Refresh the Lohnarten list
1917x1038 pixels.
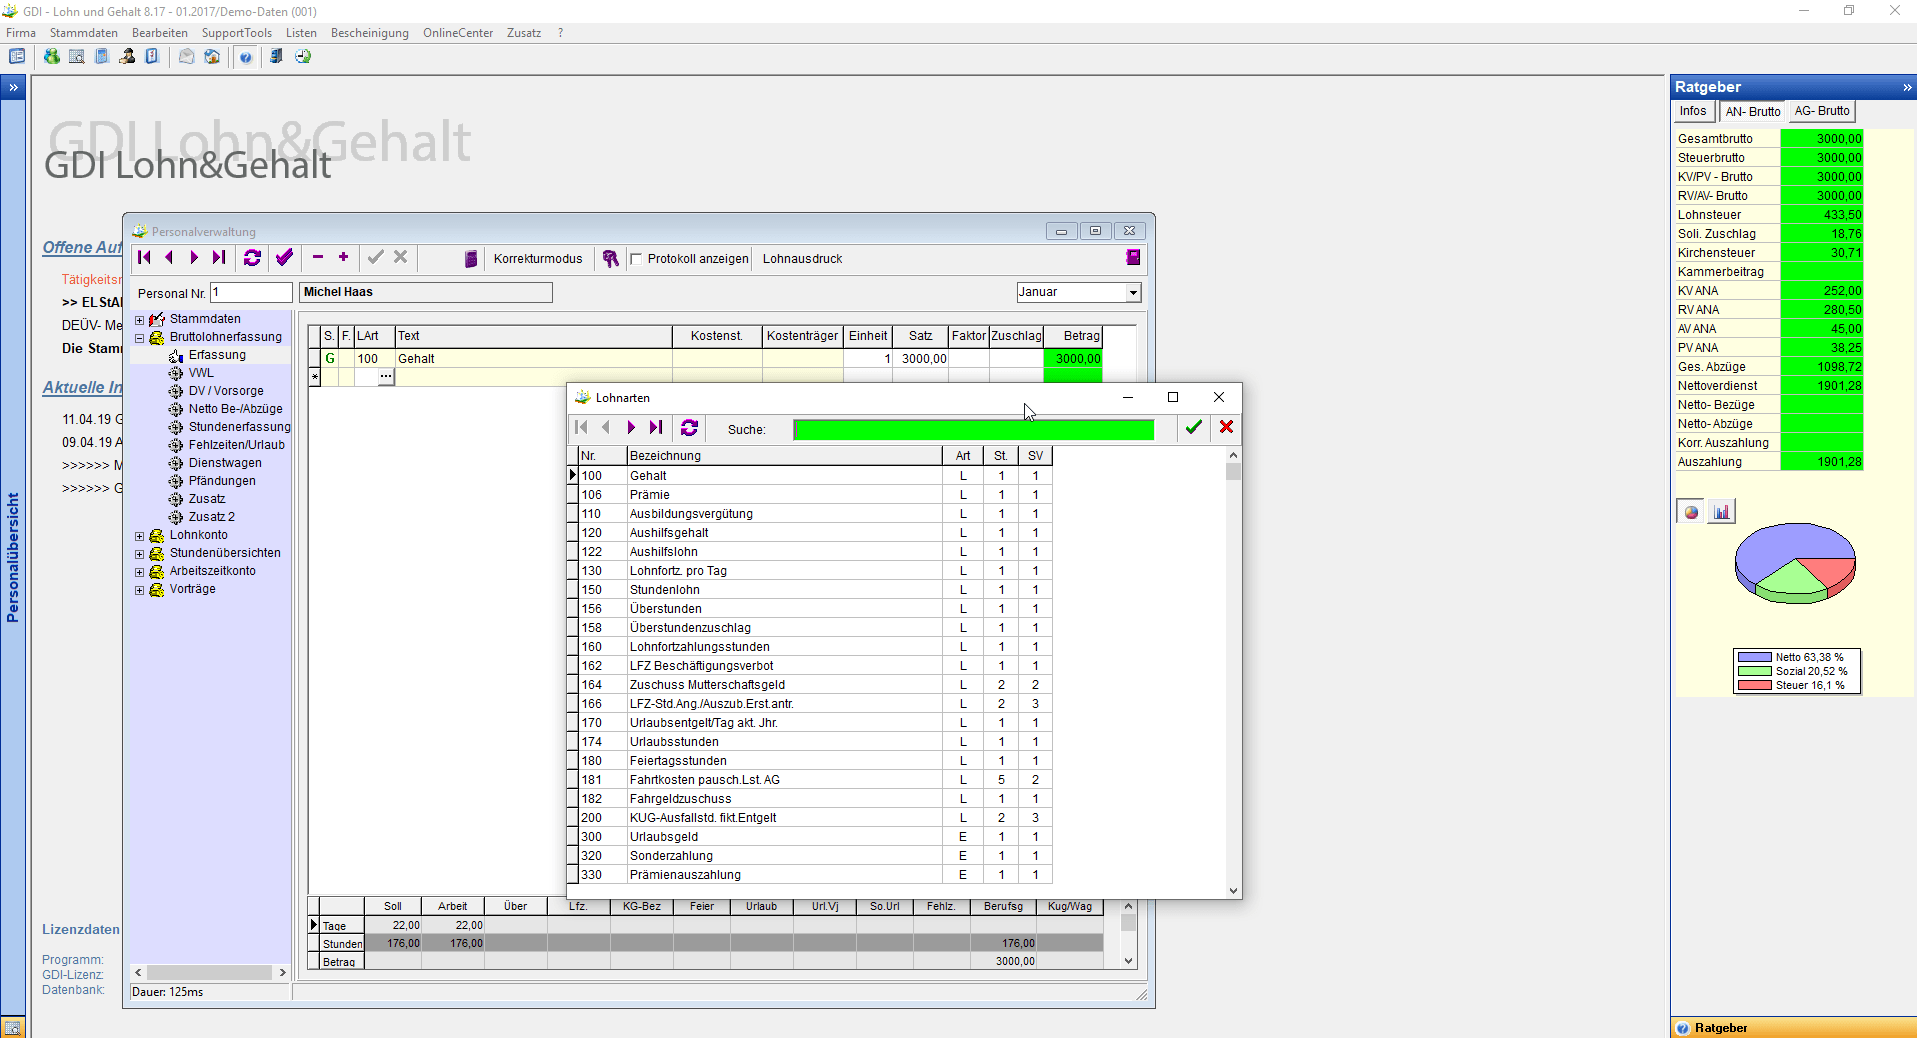pos(689,428)
